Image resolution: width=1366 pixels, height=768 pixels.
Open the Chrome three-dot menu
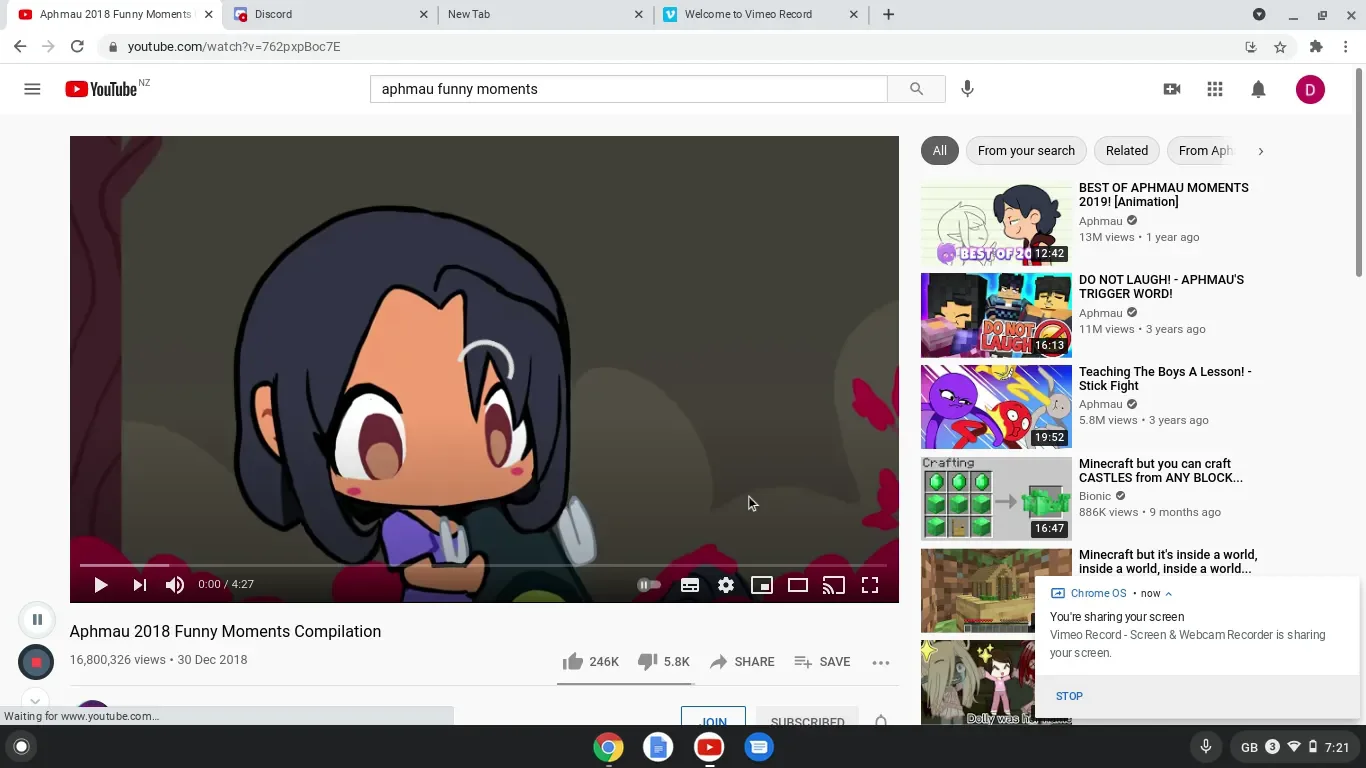click(x=1346, y=46)
